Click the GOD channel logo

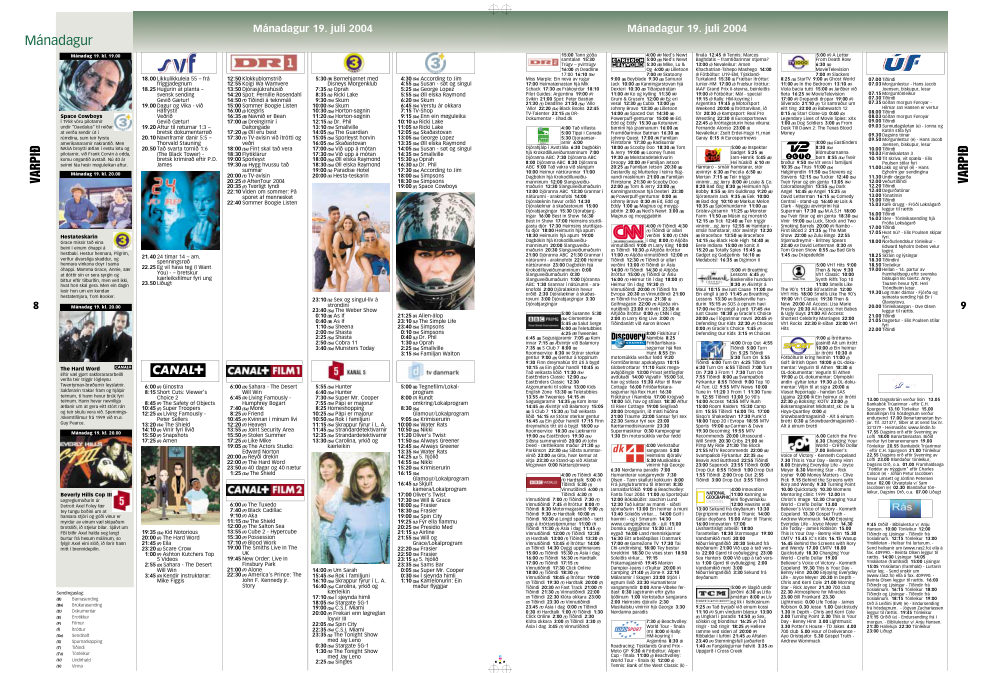pyautogui.click(x=799, y=443)
